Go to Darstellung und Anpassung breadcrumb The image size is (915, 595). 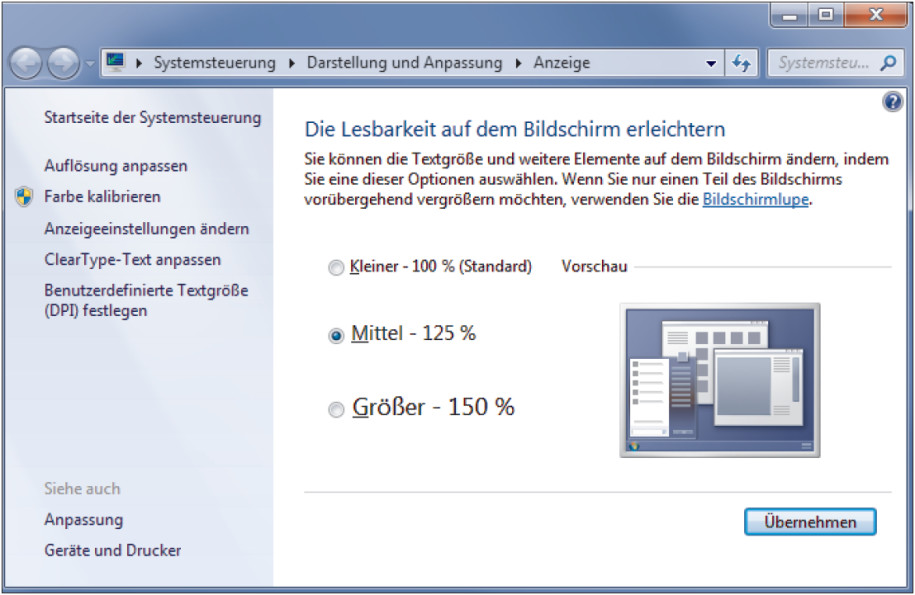point(404,63)
